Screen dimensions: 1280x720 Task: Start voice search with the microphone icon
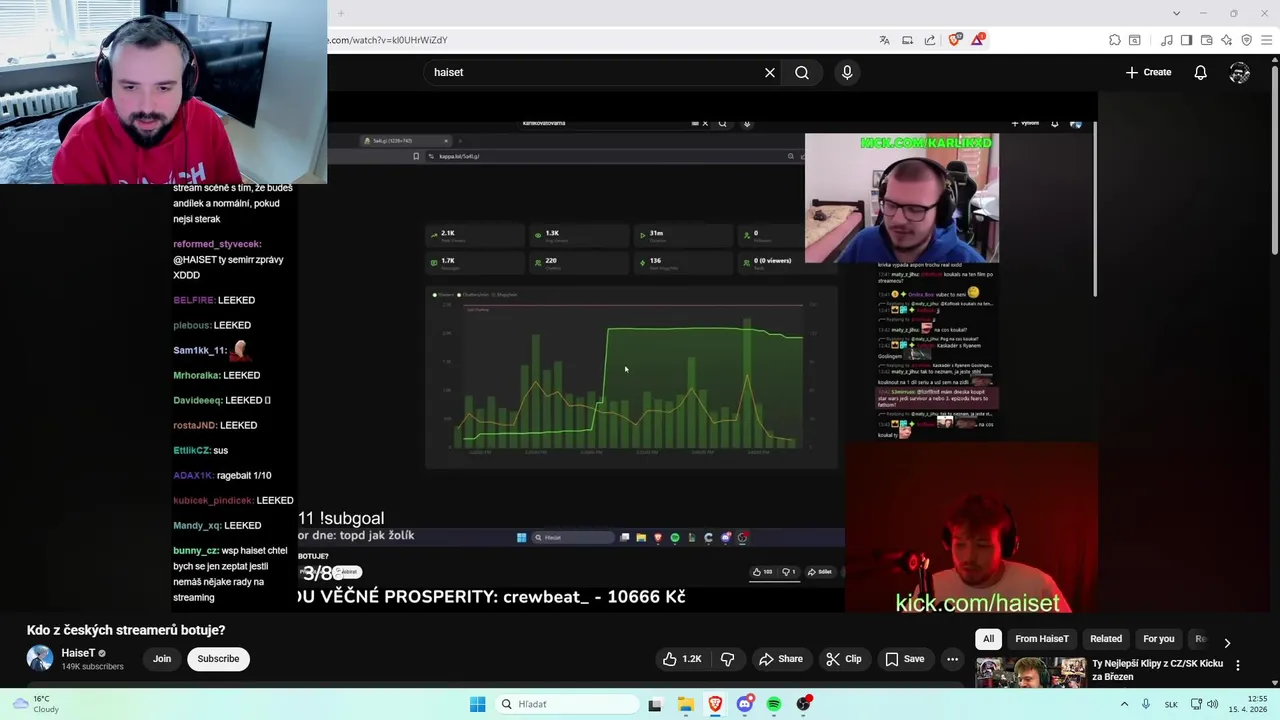tap(847, 72)
